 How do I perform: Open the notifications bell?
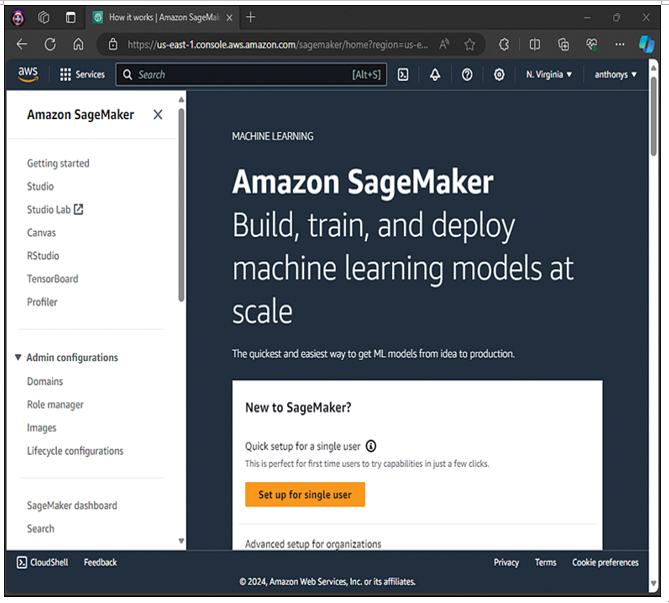pos(435,75)
